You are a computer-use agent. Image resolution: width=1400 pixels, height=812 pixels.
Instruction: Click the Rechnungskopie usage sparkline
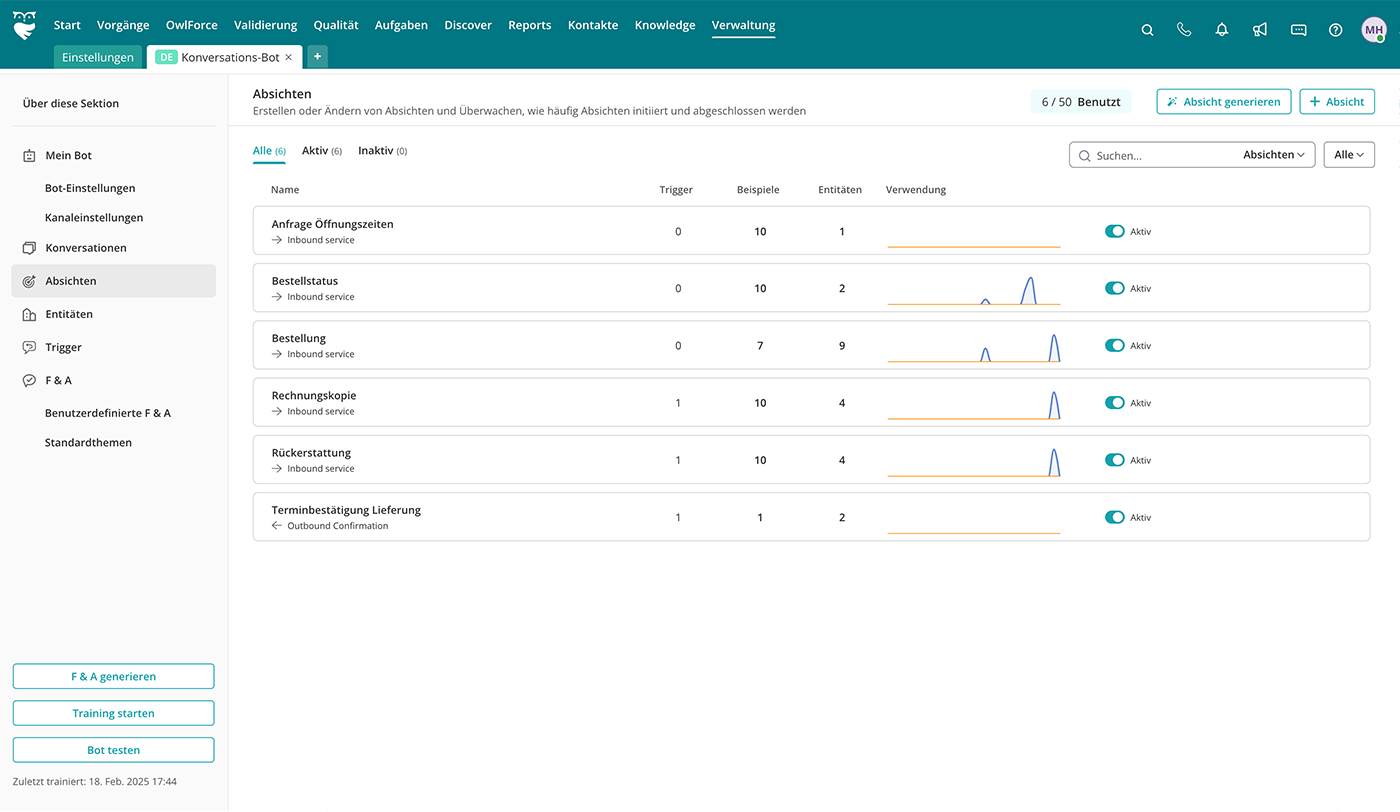(x=974, y=404)
